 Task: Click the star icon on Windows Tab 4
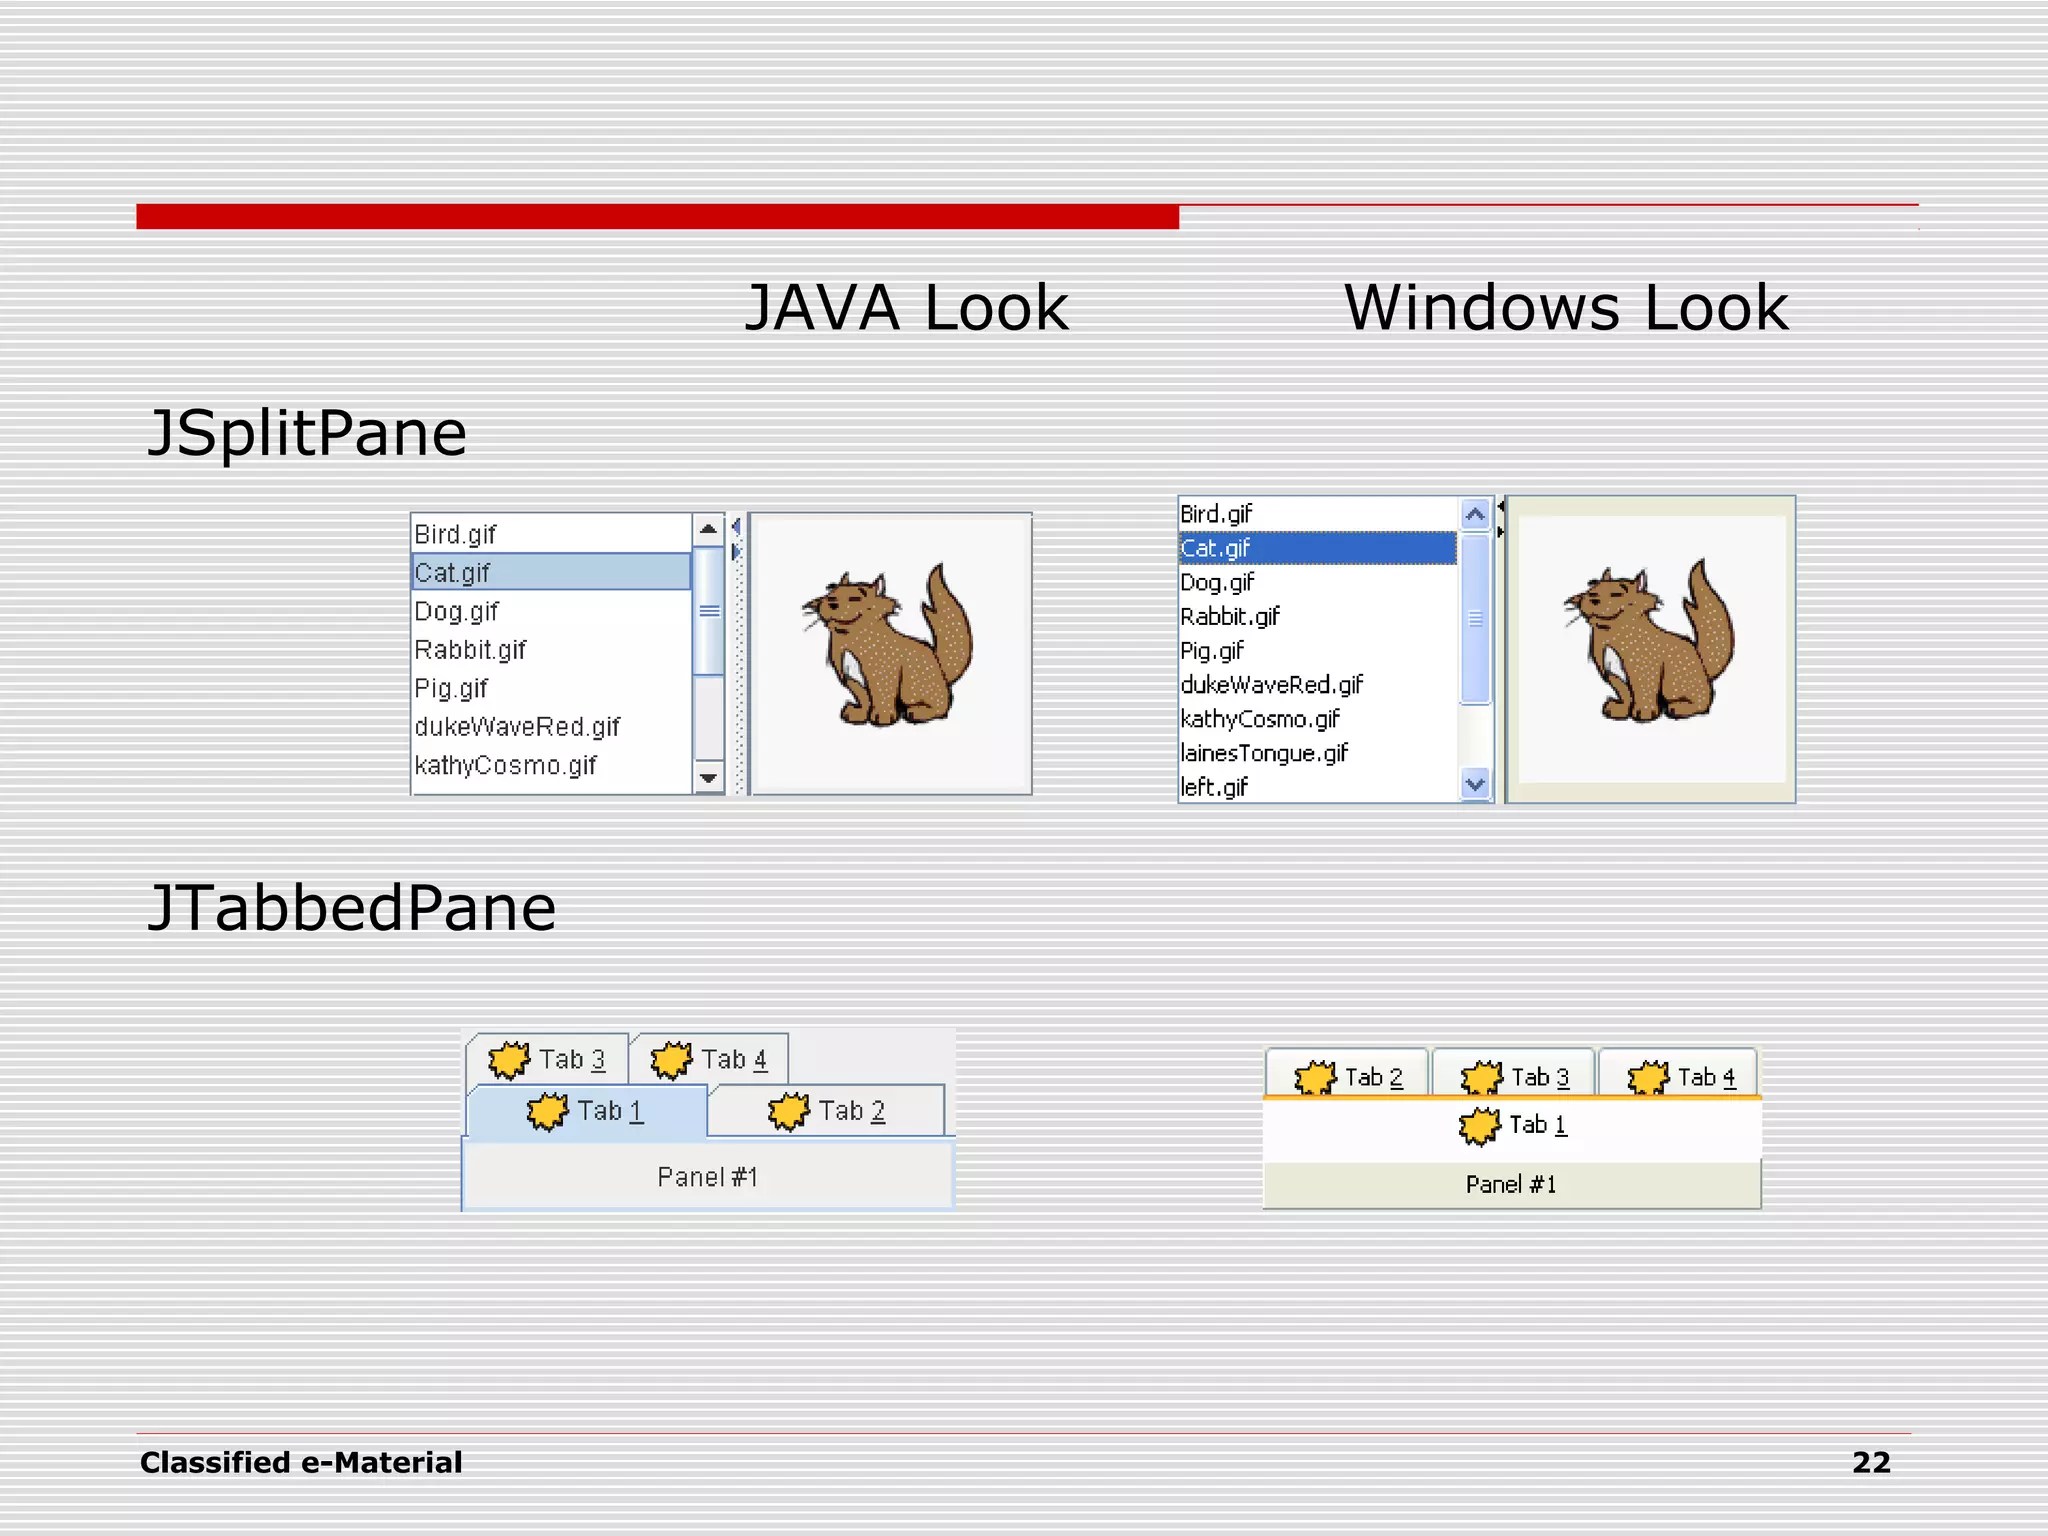(x=1647, y=1077)
